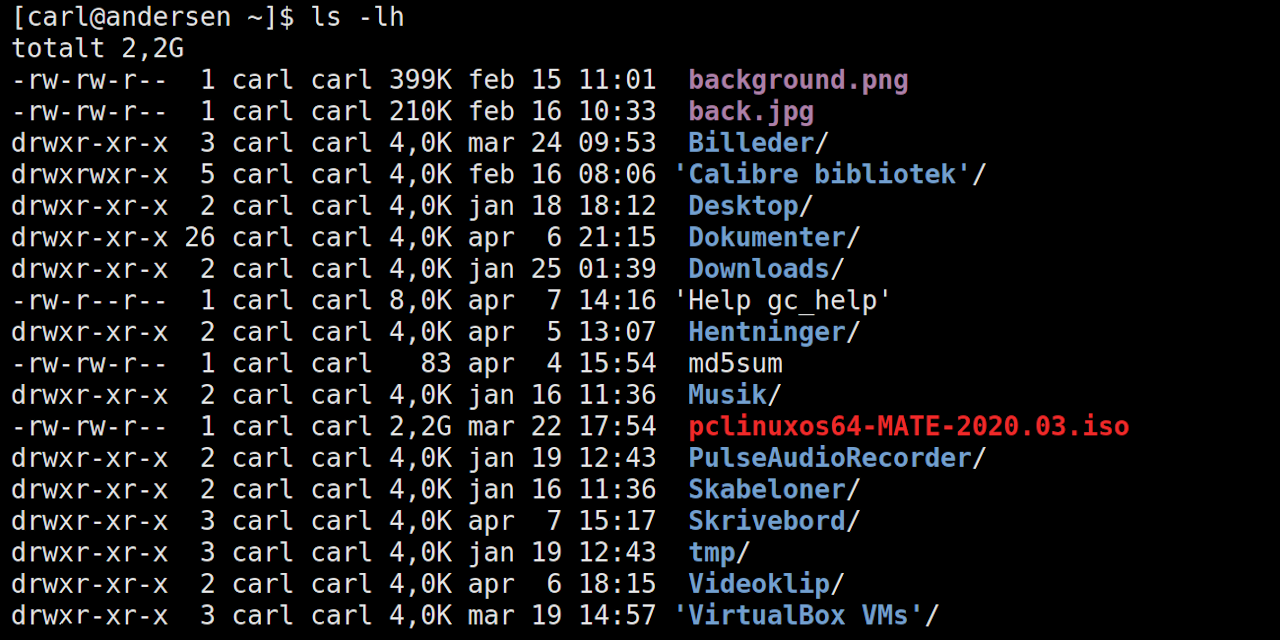
Task: Click the background.png filename
Action: (798, 80)
